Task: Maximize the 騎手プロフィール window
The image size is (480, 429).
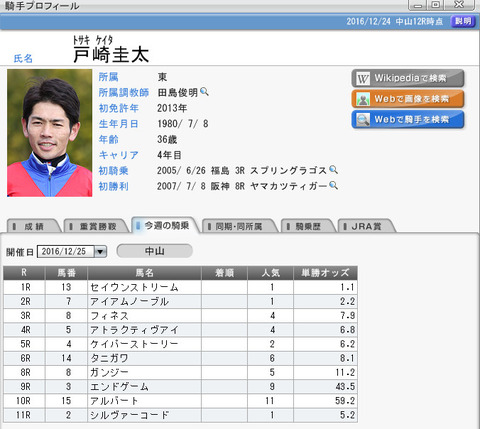Action: point(435,5)
